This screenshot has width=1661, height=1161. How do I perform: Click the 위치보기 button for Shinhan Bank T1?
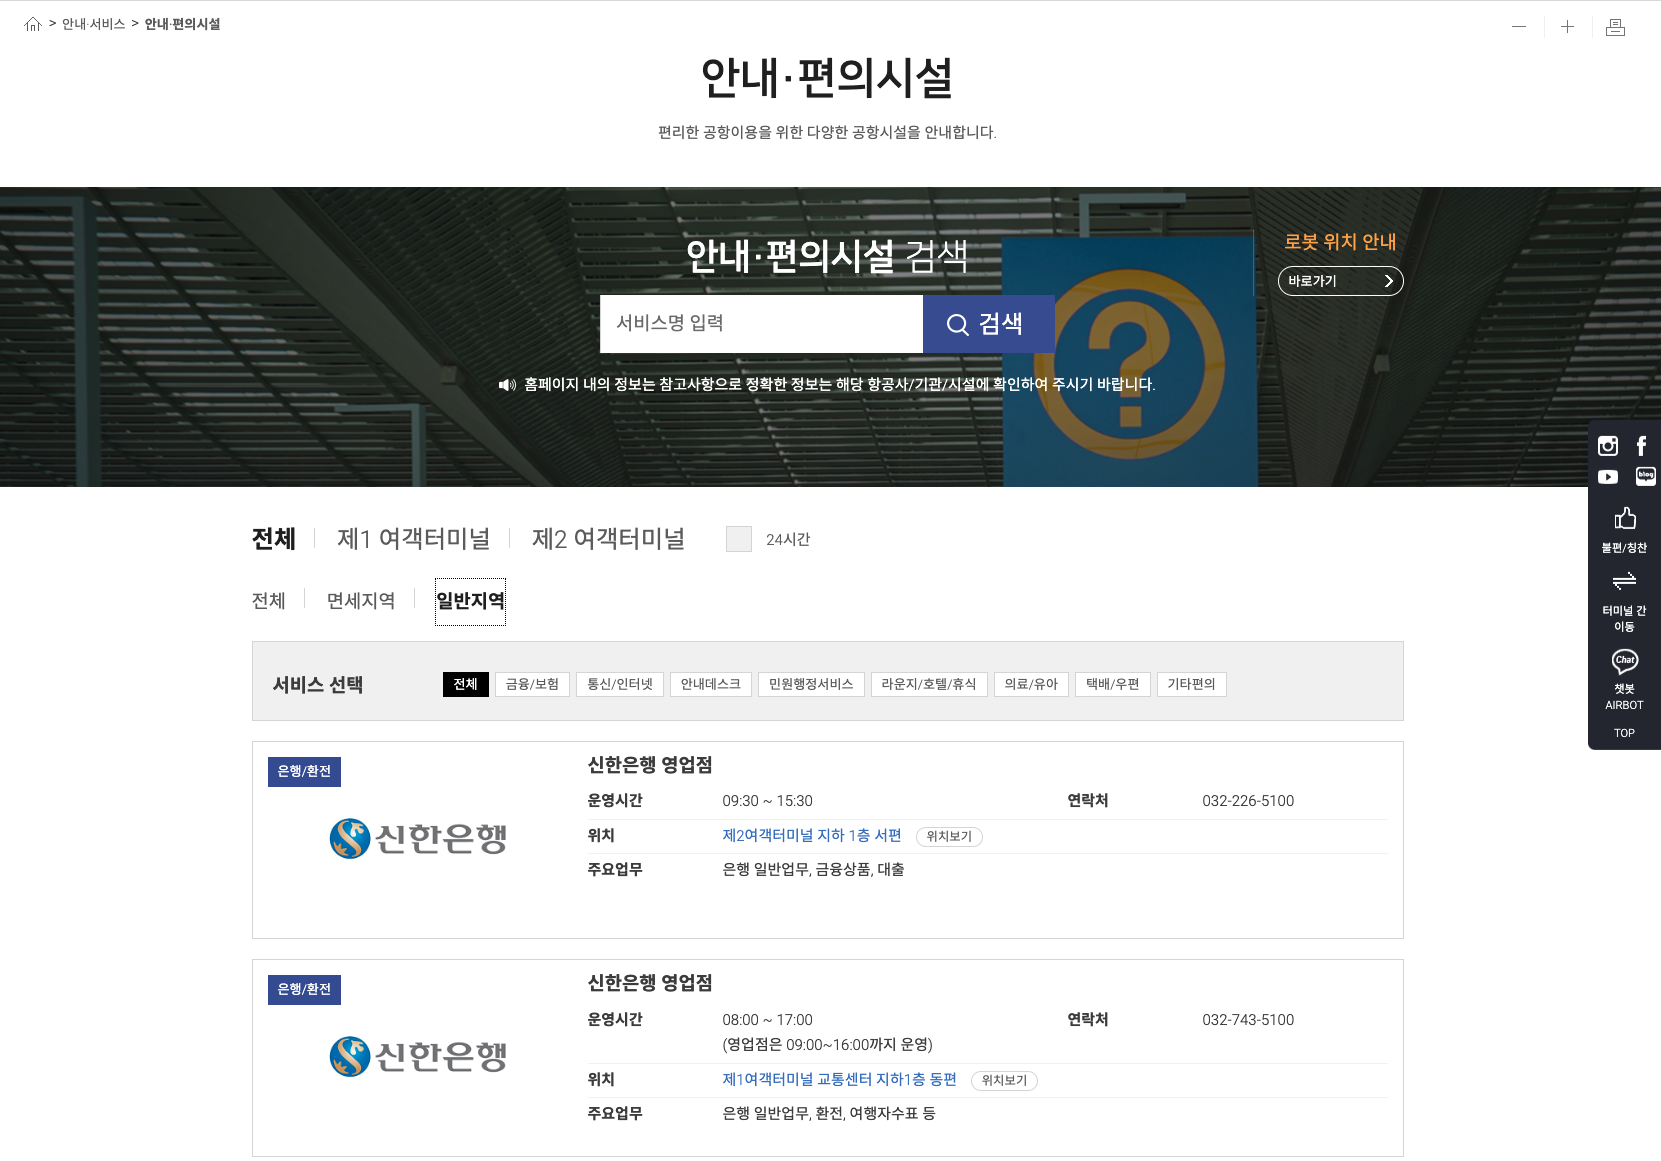coord(1004,1080)
